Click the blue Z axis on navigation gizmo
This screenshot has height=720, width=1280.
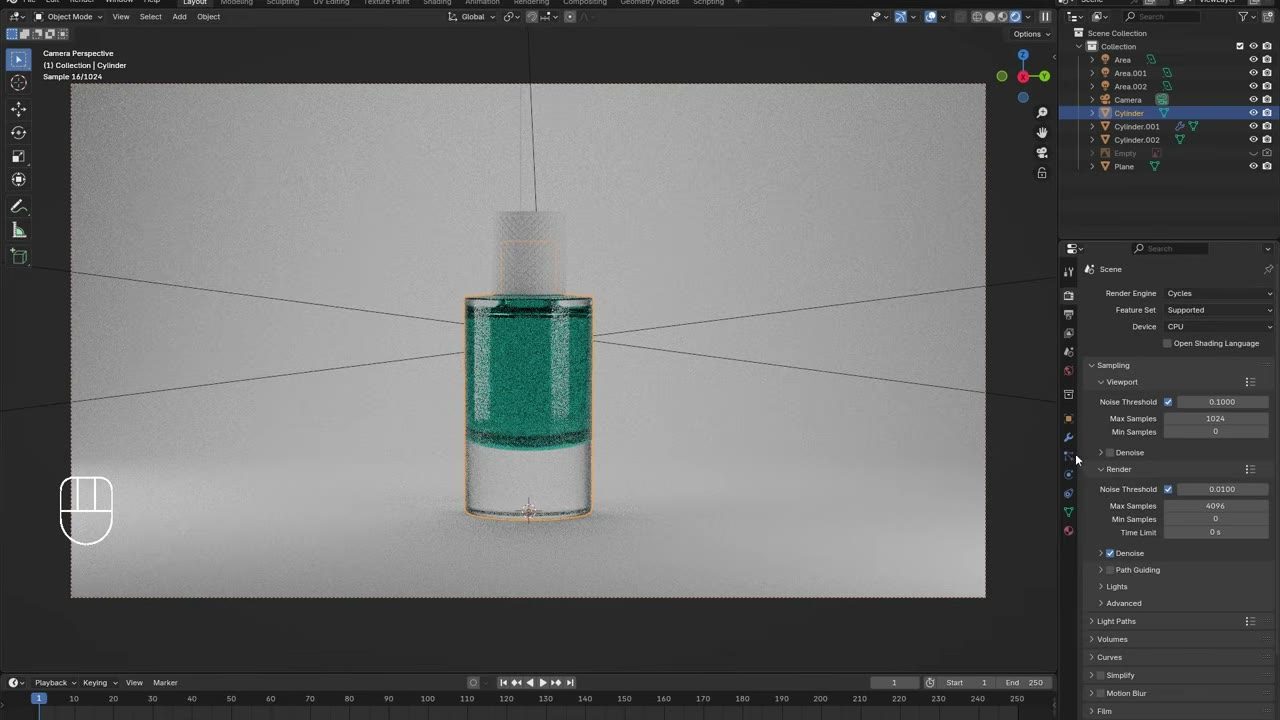pyautogui.click(x=1023, y=55)
